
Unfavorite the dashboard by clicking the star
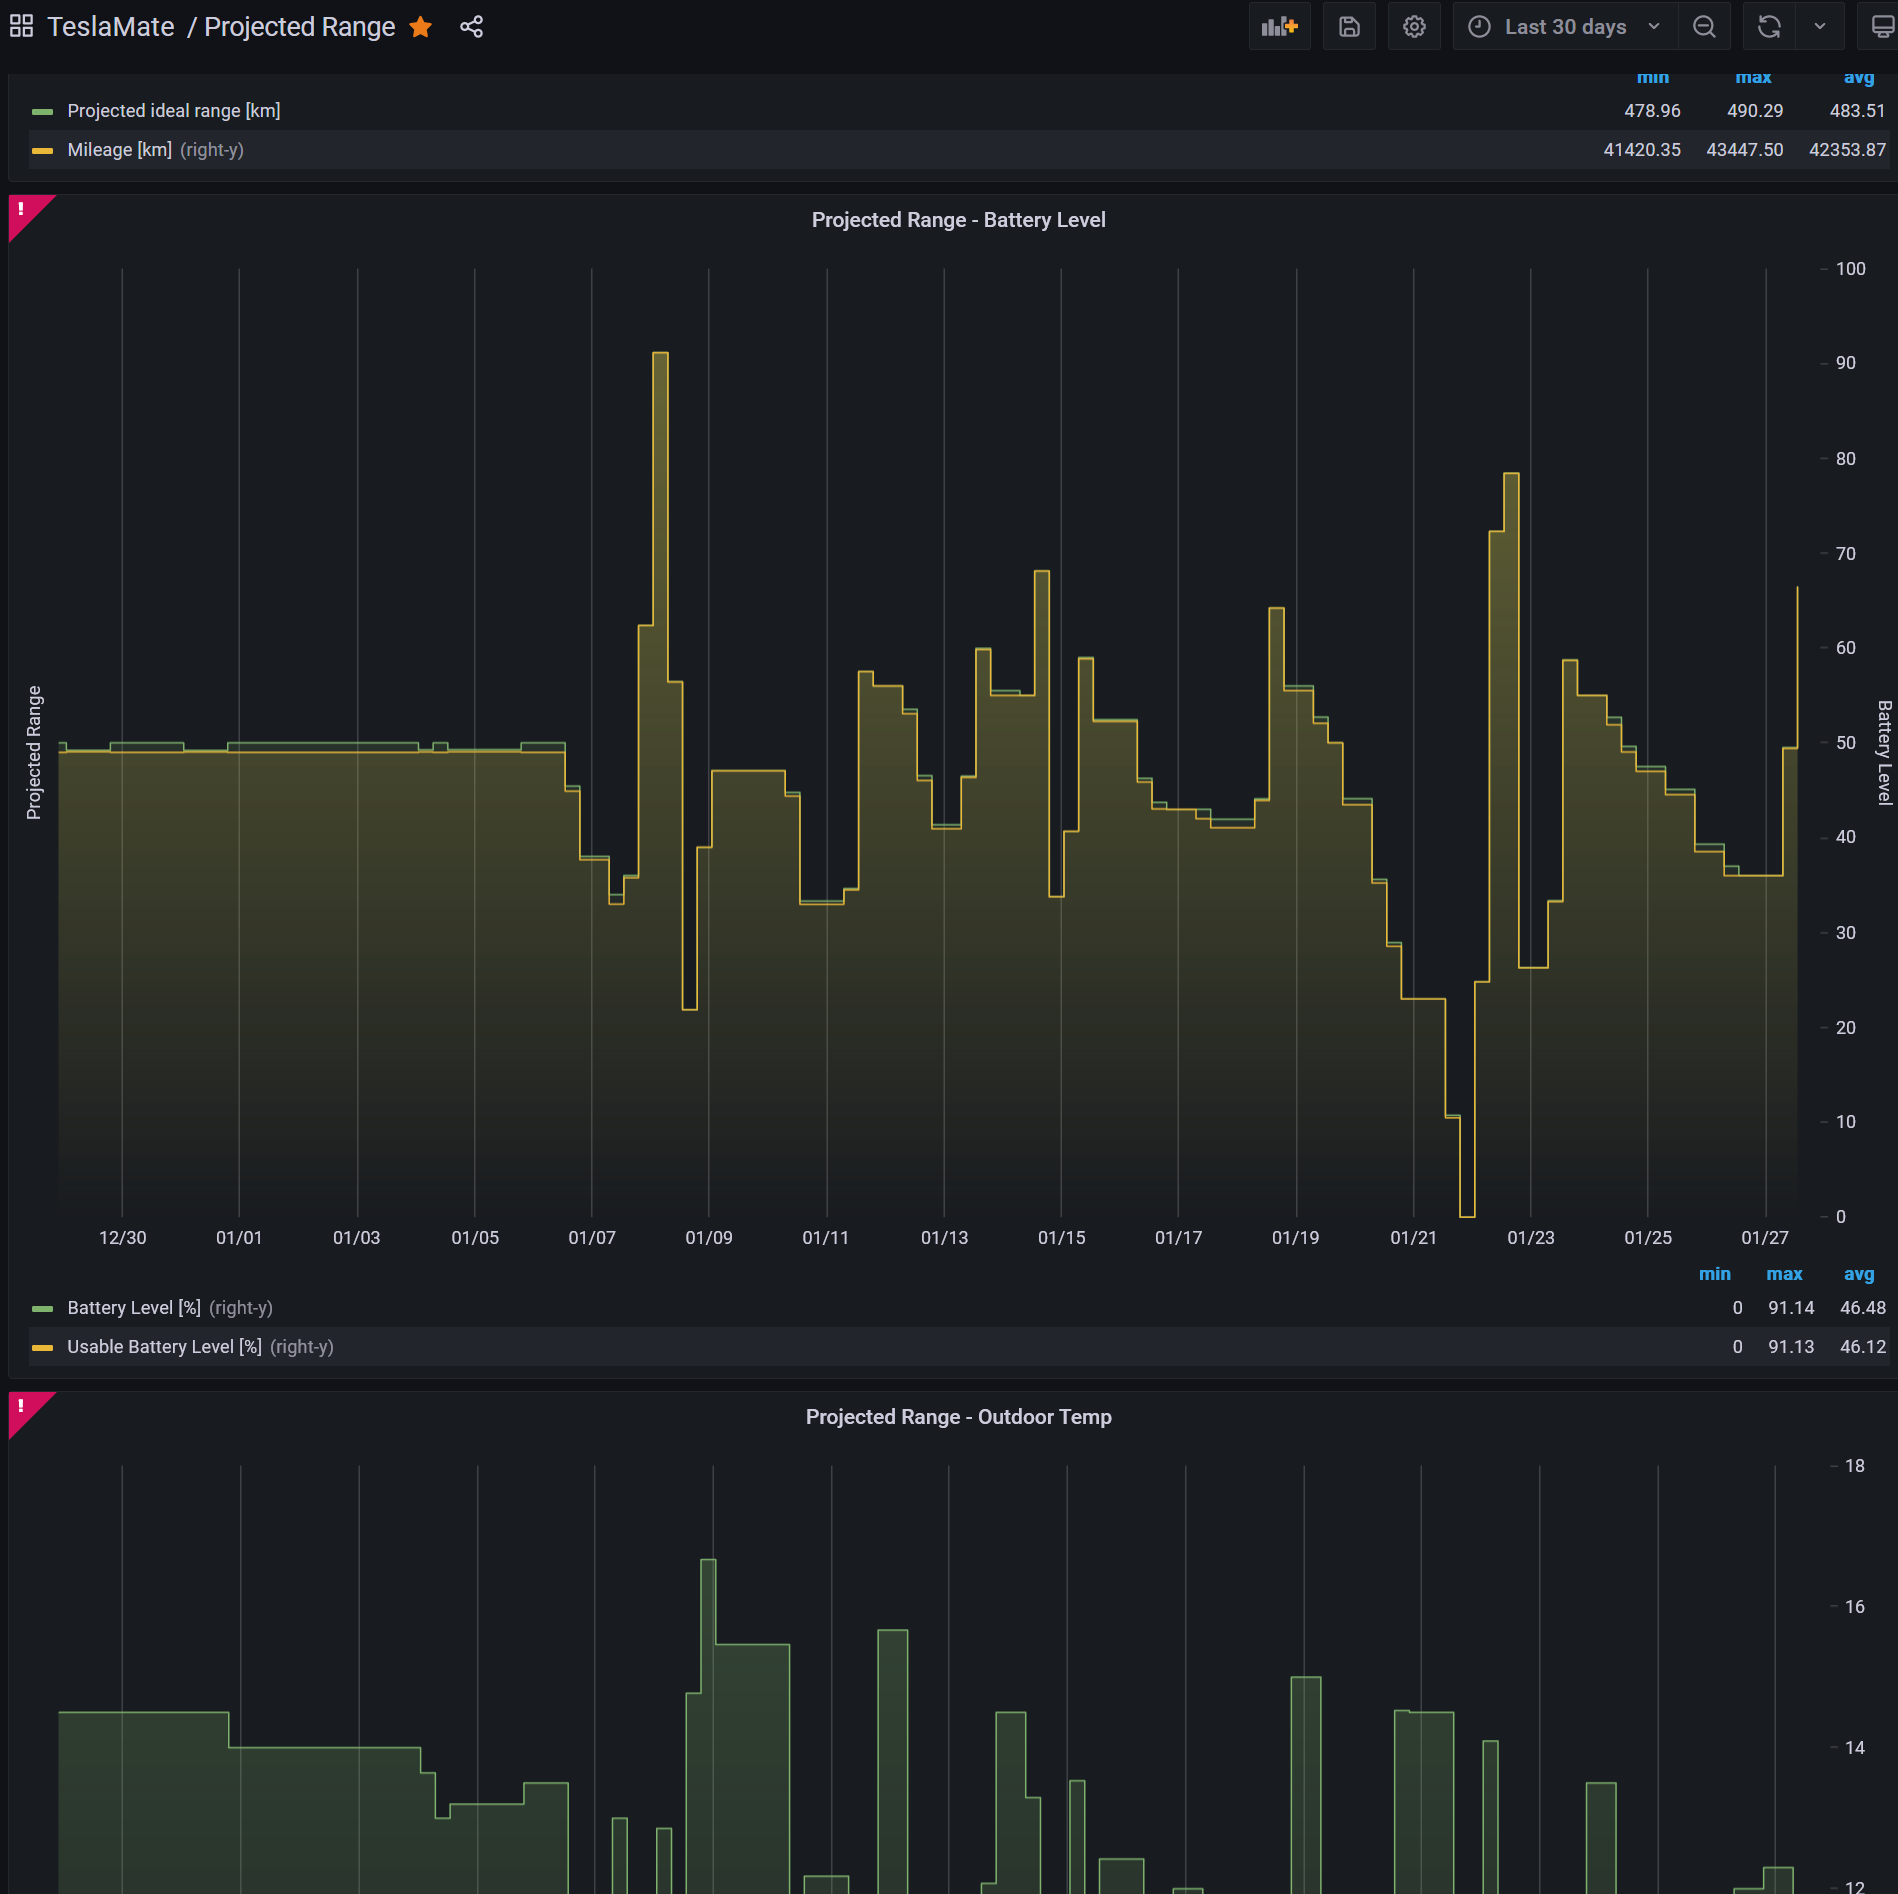(421, 27)
